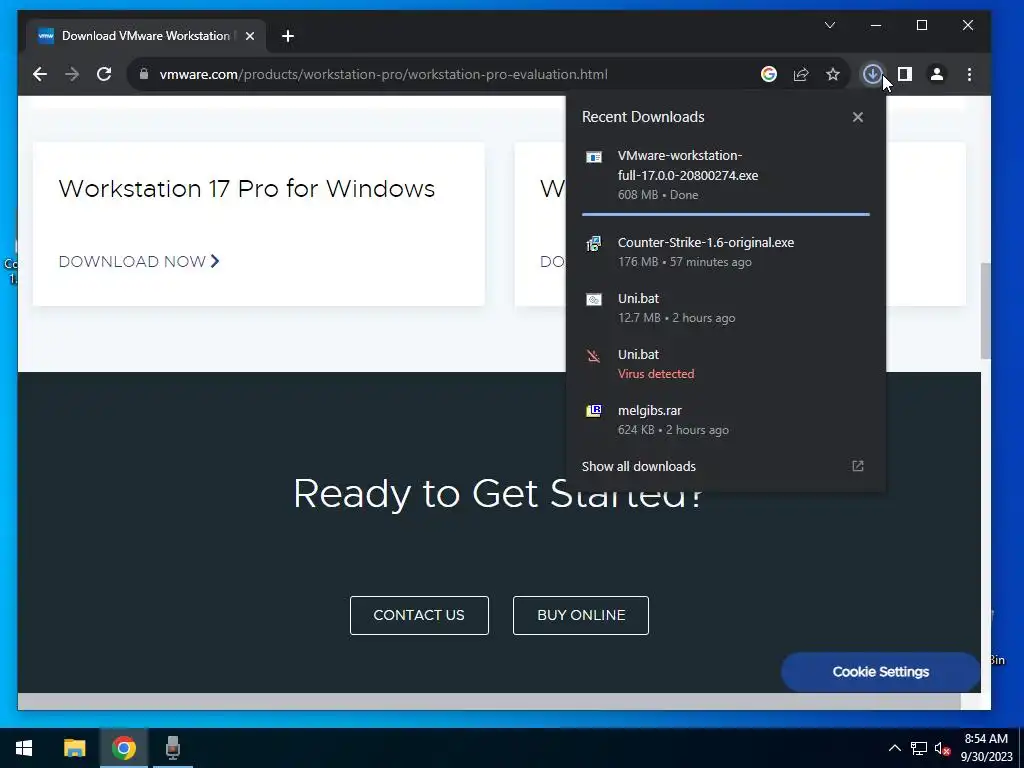Click the melgibs.rar archive icon

[594, 411]
